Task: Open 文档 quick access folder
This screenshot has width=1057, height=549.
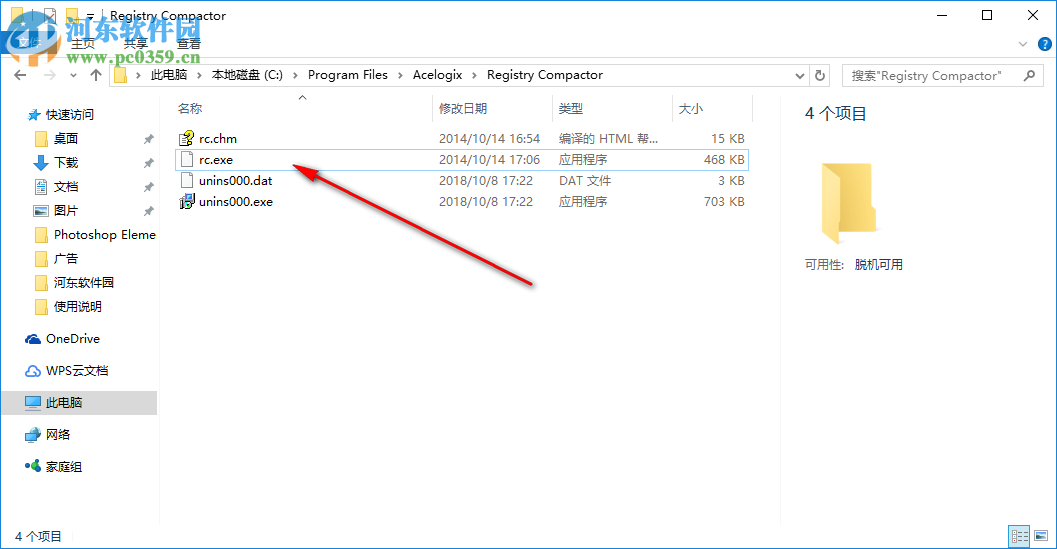Action: pyautogui.click(x=56, y=187)
